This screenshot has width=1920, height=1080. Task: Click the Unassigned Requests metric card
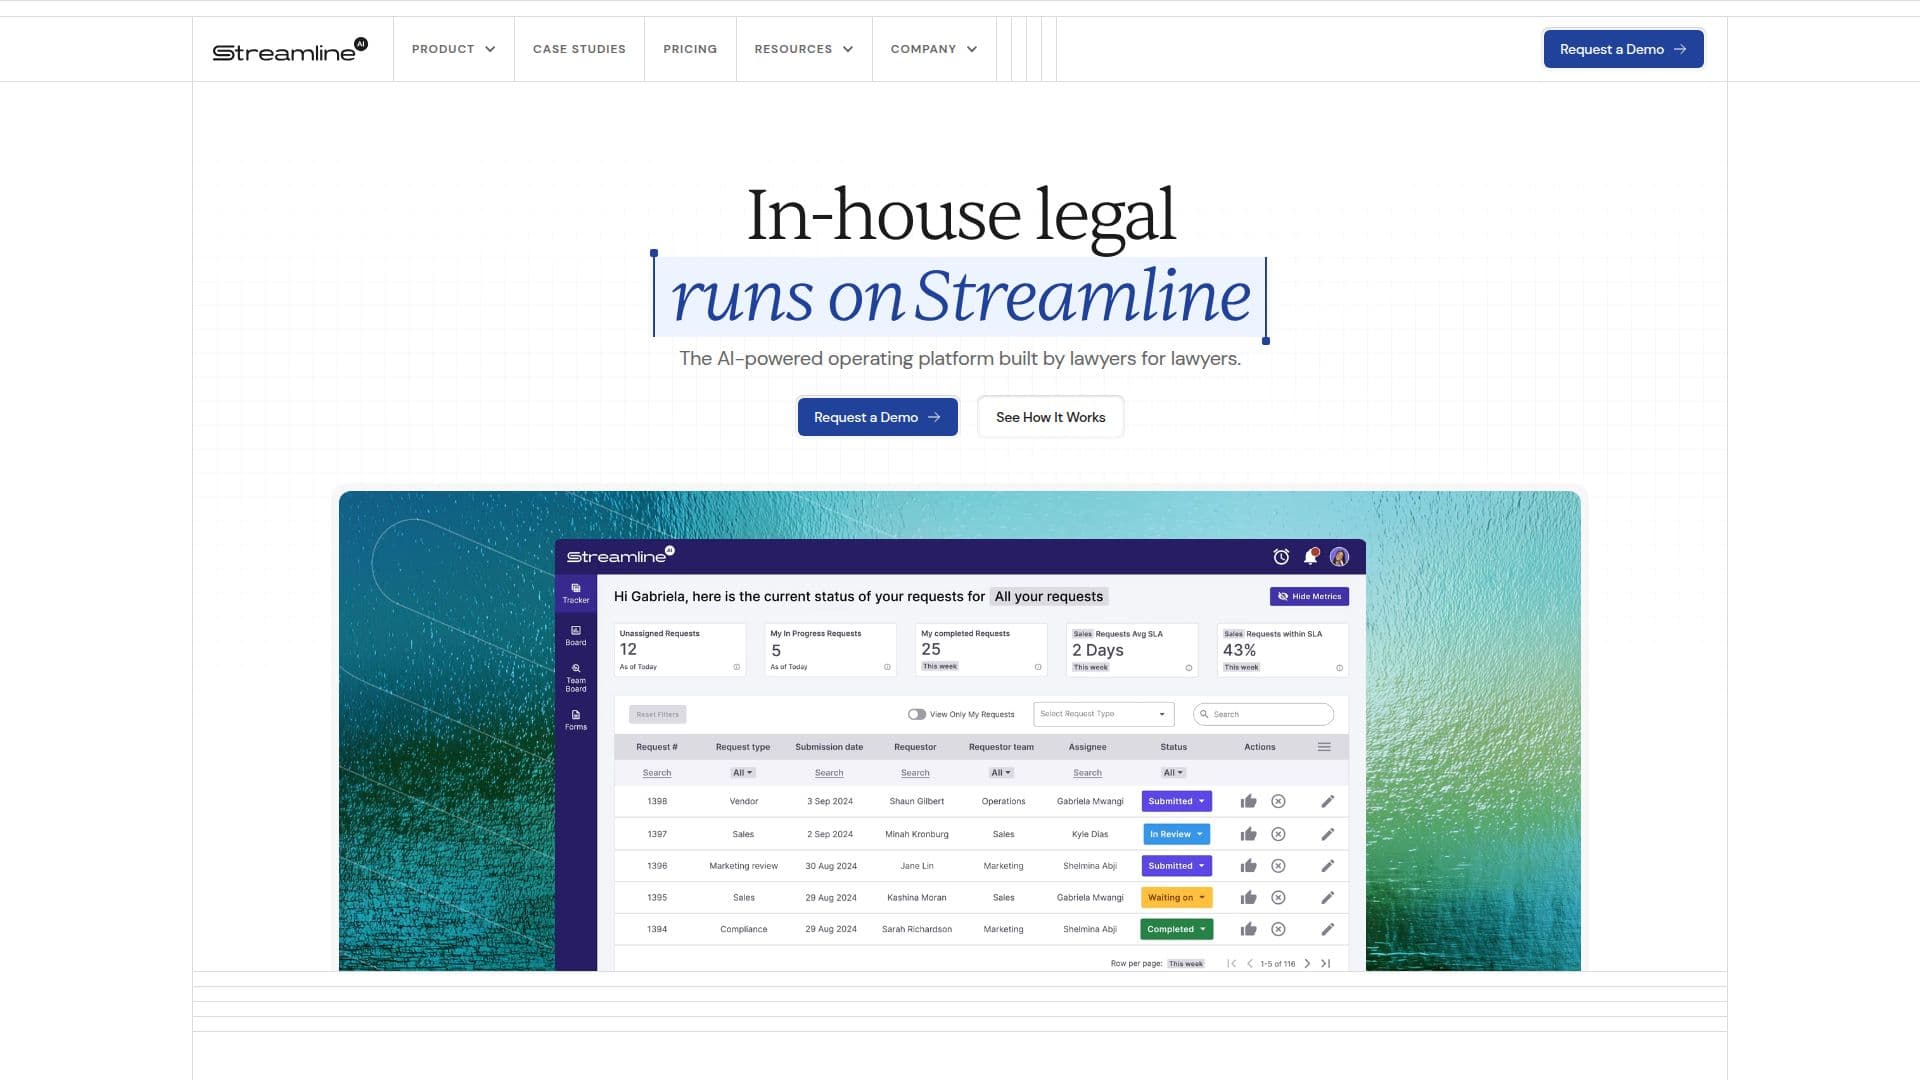coord(680,650)
